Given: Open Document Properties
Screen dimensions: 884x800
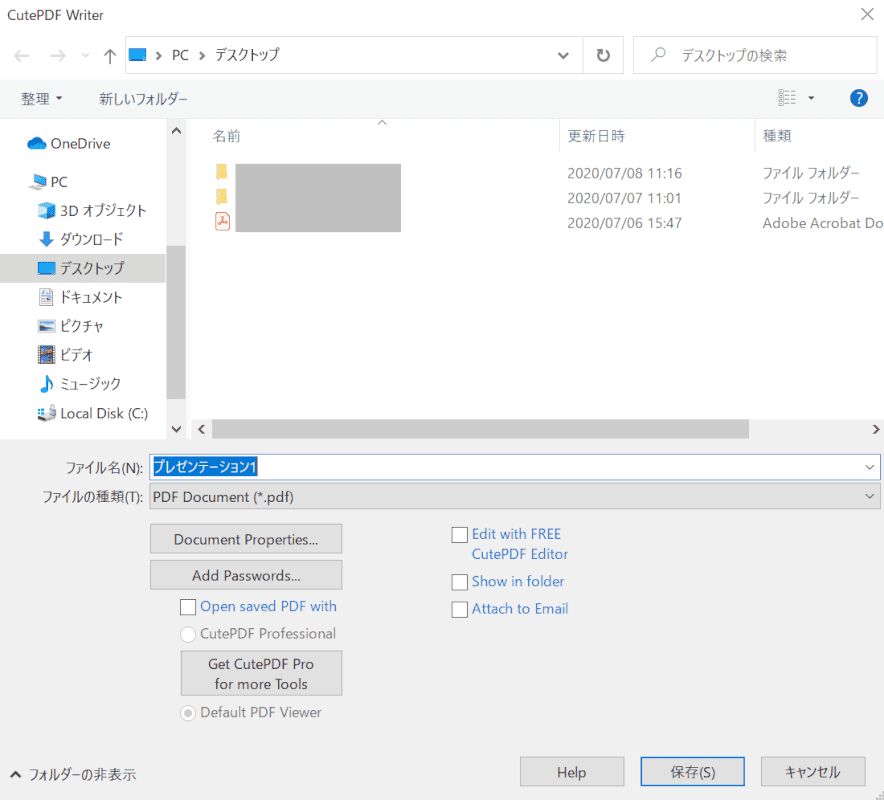Looking at the screenshot, I should click(x=246, y=539).
